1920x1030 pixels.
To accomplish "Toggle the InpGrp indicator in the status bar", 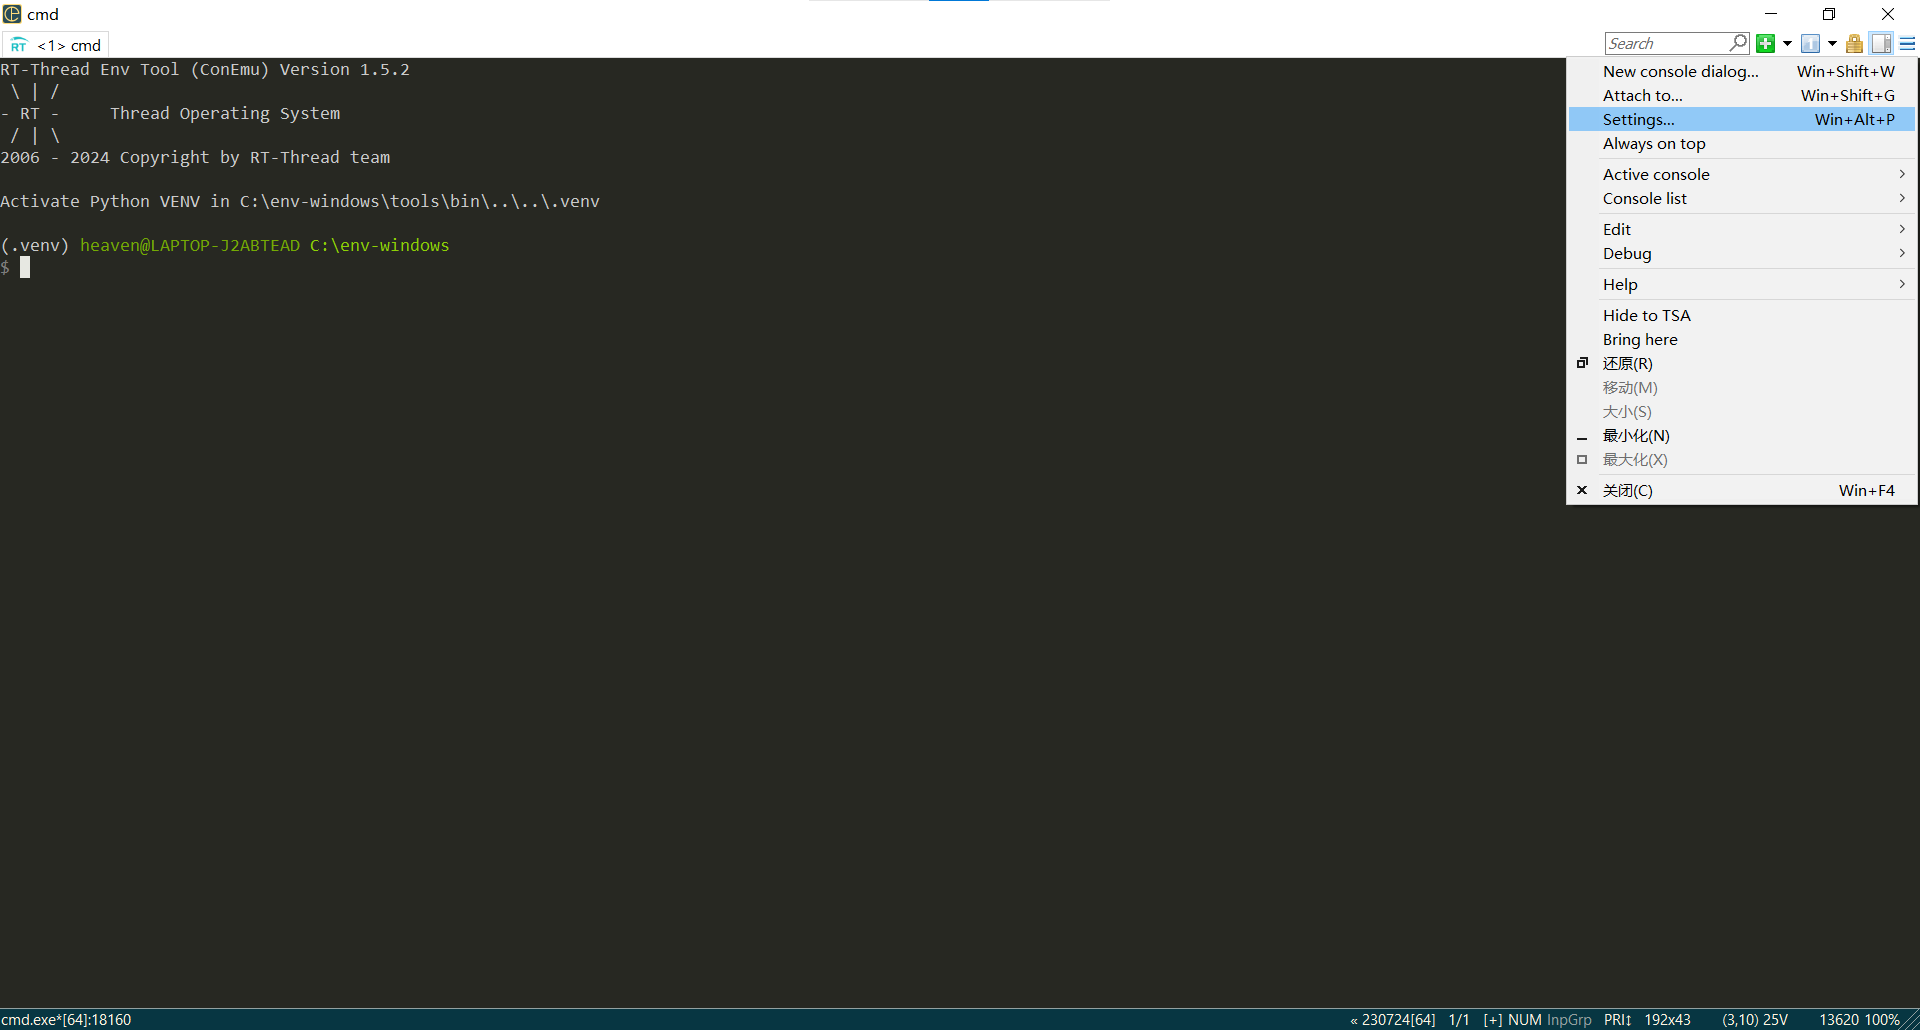I will pos(1568,1019).
